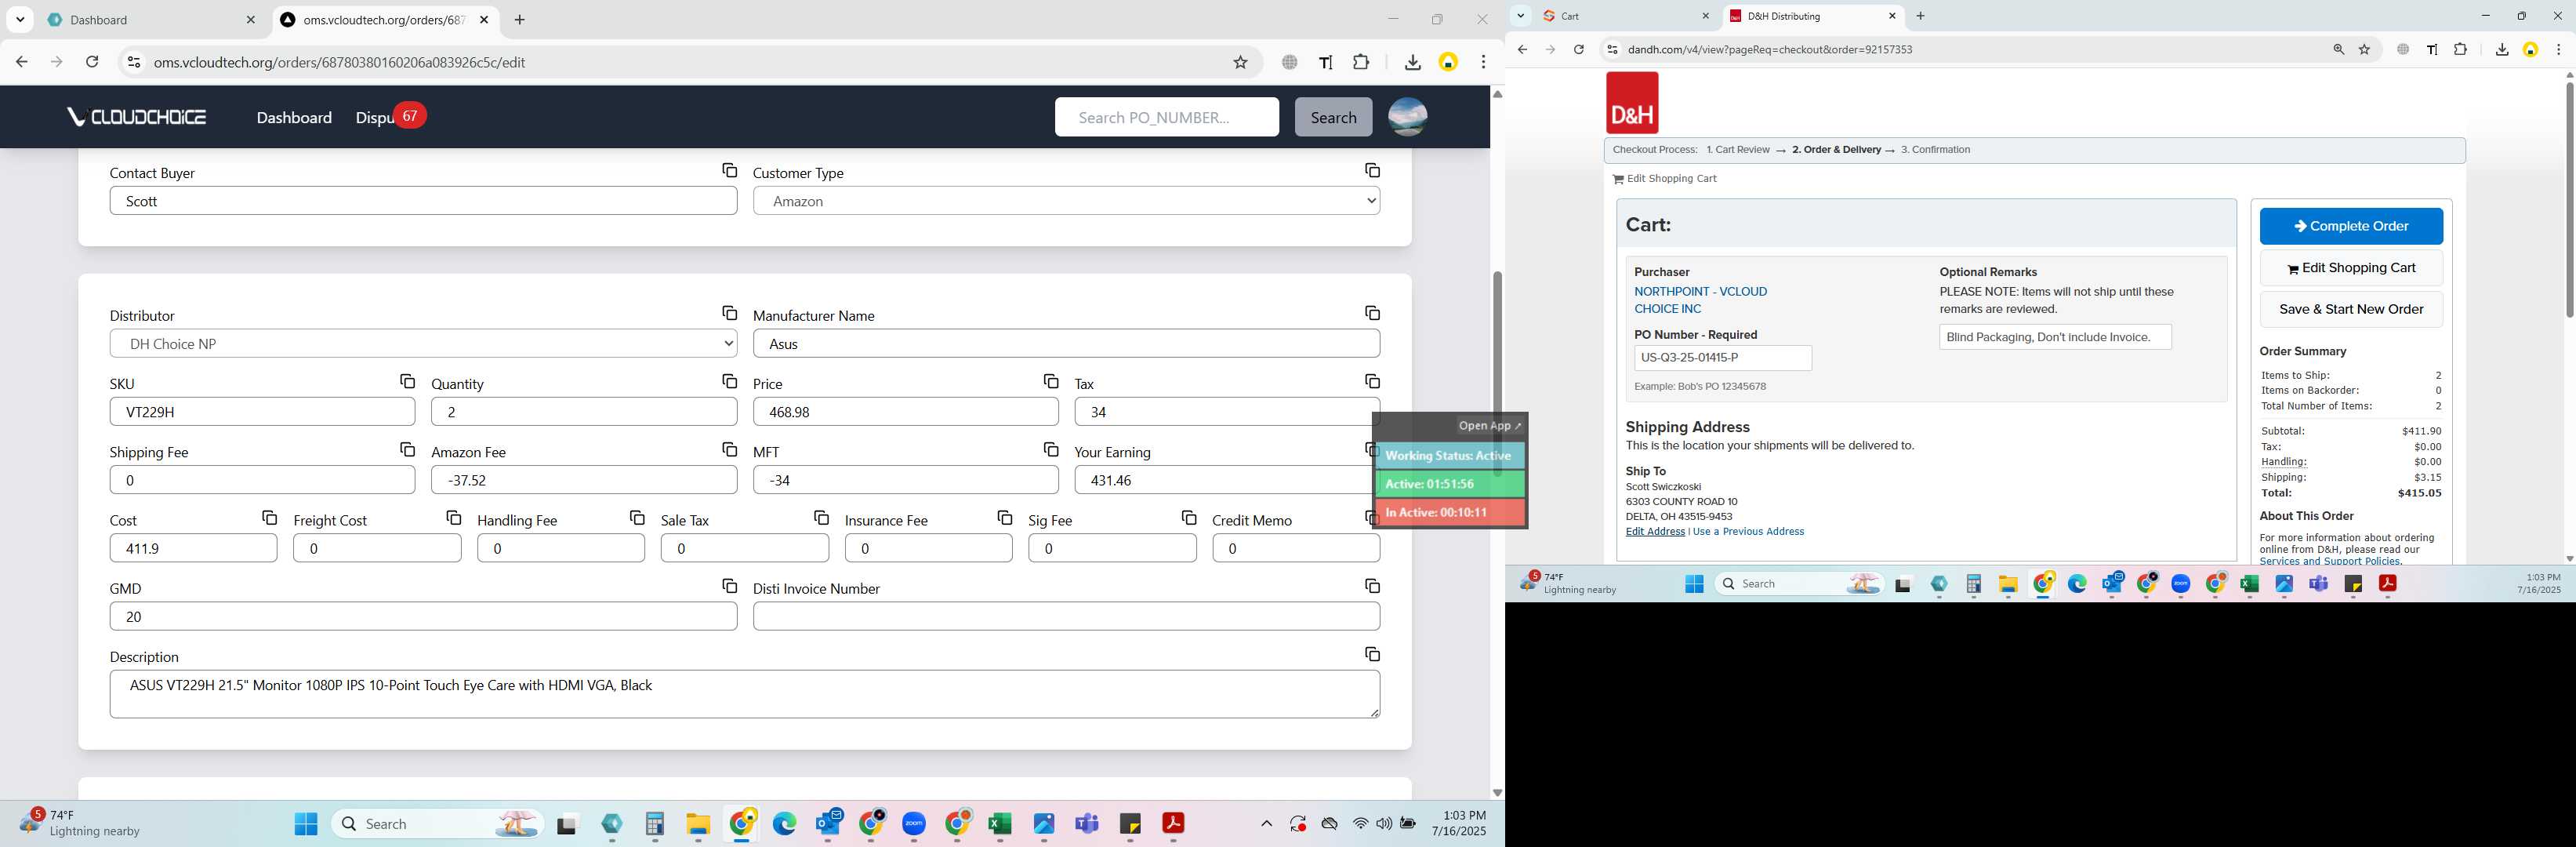Follow the Use a Previous Address link
The height and width of the screenshot is (847, 2576).
tap(1747, 532)
